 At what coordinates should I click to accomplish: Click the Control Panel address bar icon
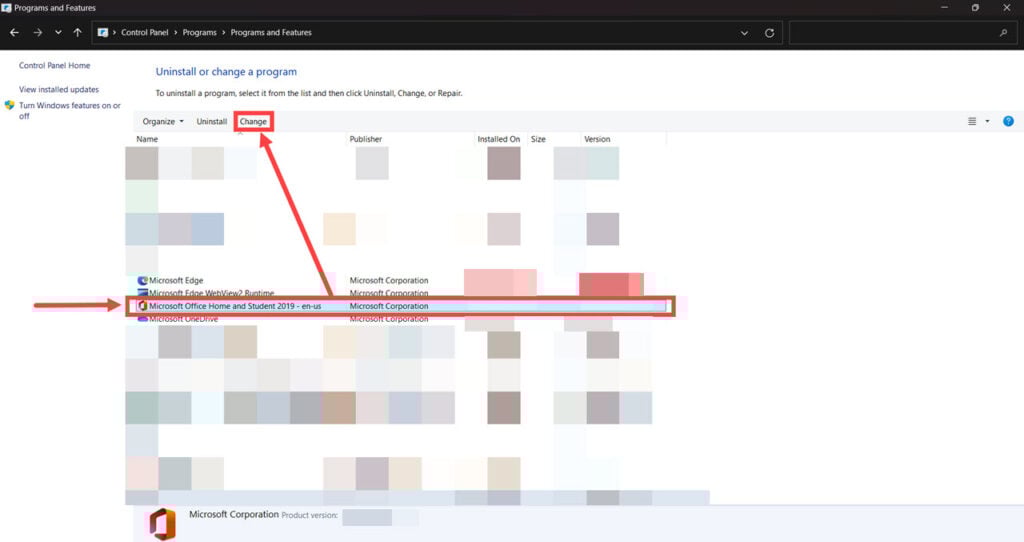pyautogui.click(x=103, y=33)
